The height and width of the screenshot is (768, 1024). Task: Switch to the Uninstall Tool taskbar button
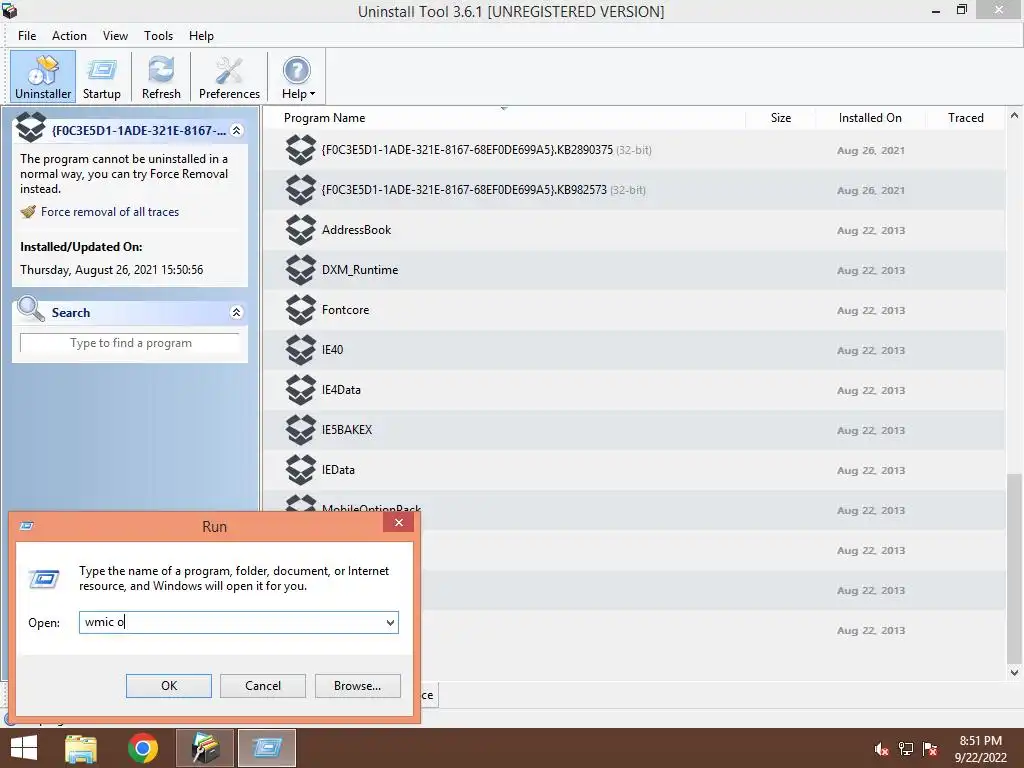[205, 748]
